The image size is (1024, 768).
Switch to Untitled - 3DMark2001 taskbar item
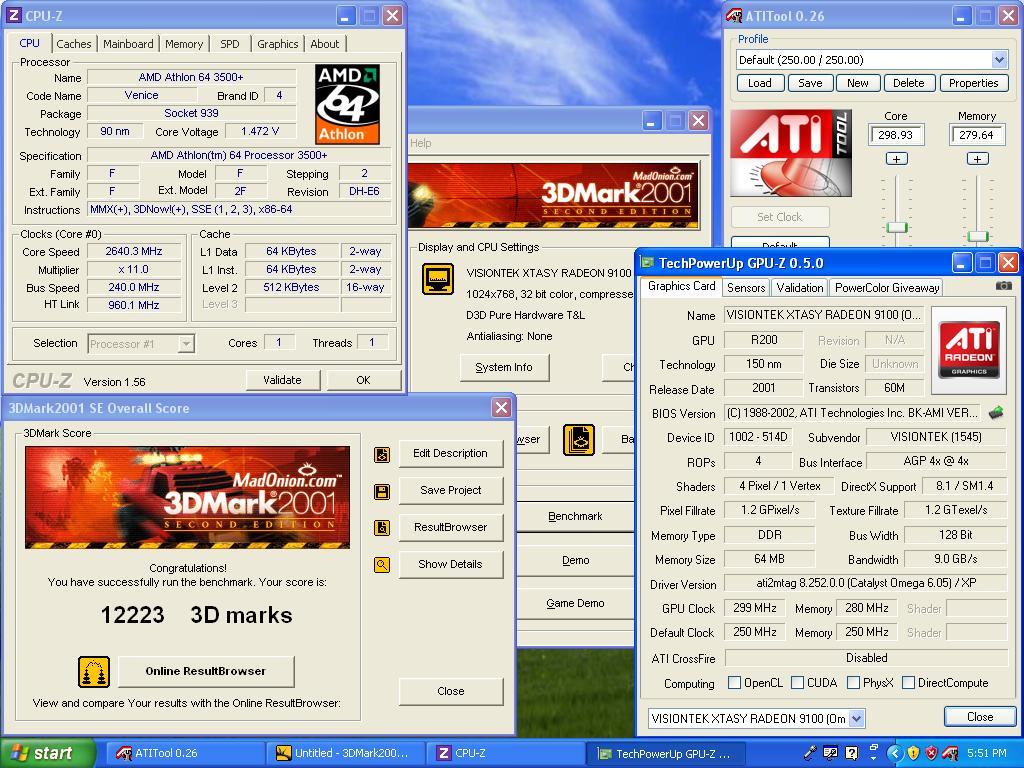(x=346, y=753)
